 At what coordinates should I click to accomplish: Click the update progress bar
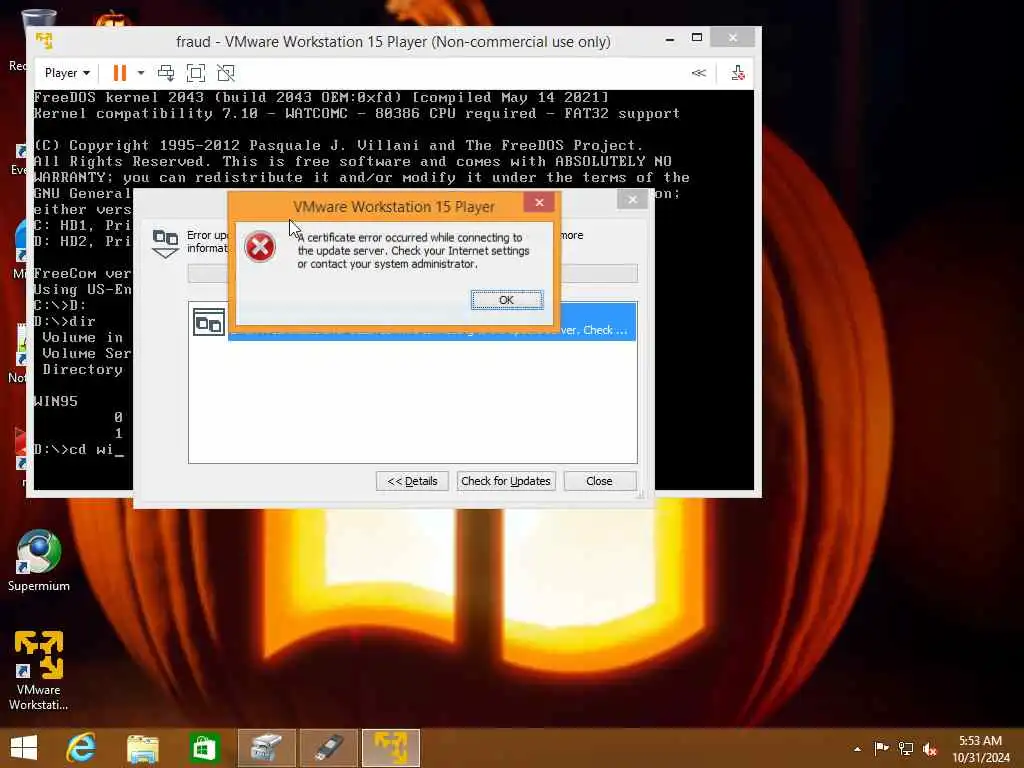pos(412,274)
